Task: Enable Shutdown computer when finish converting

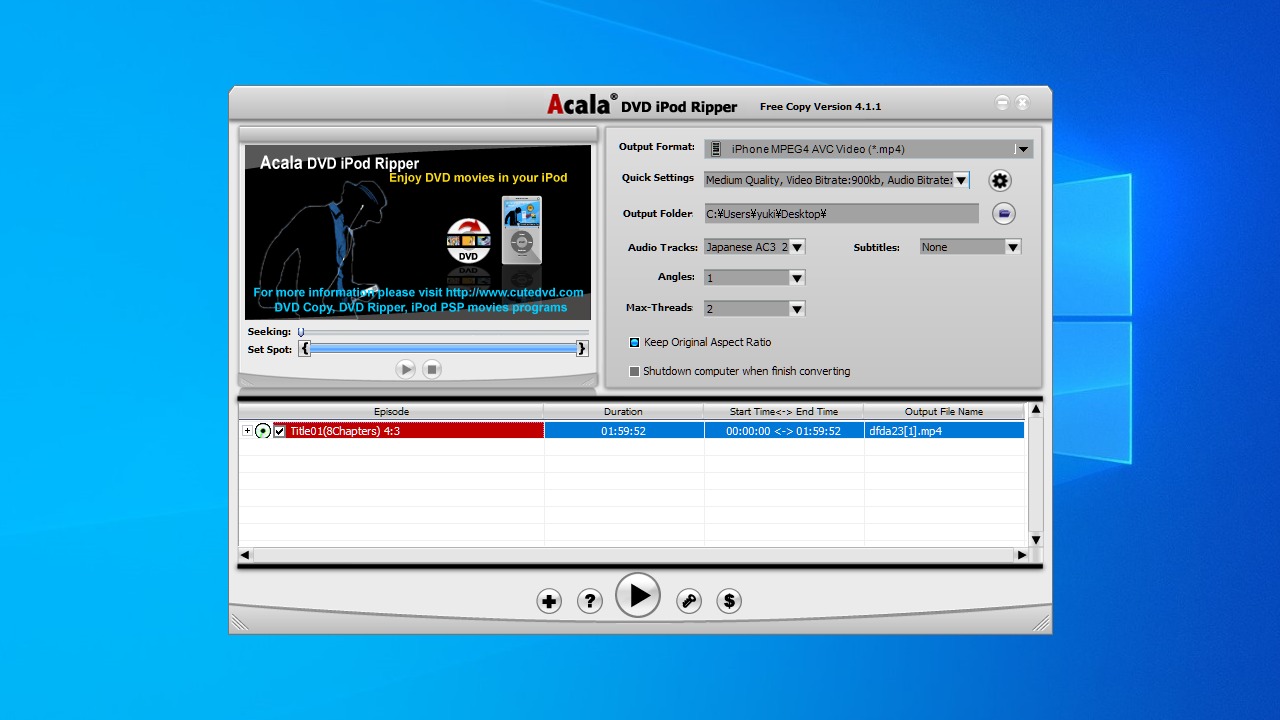Action: [x=634, y=371]
